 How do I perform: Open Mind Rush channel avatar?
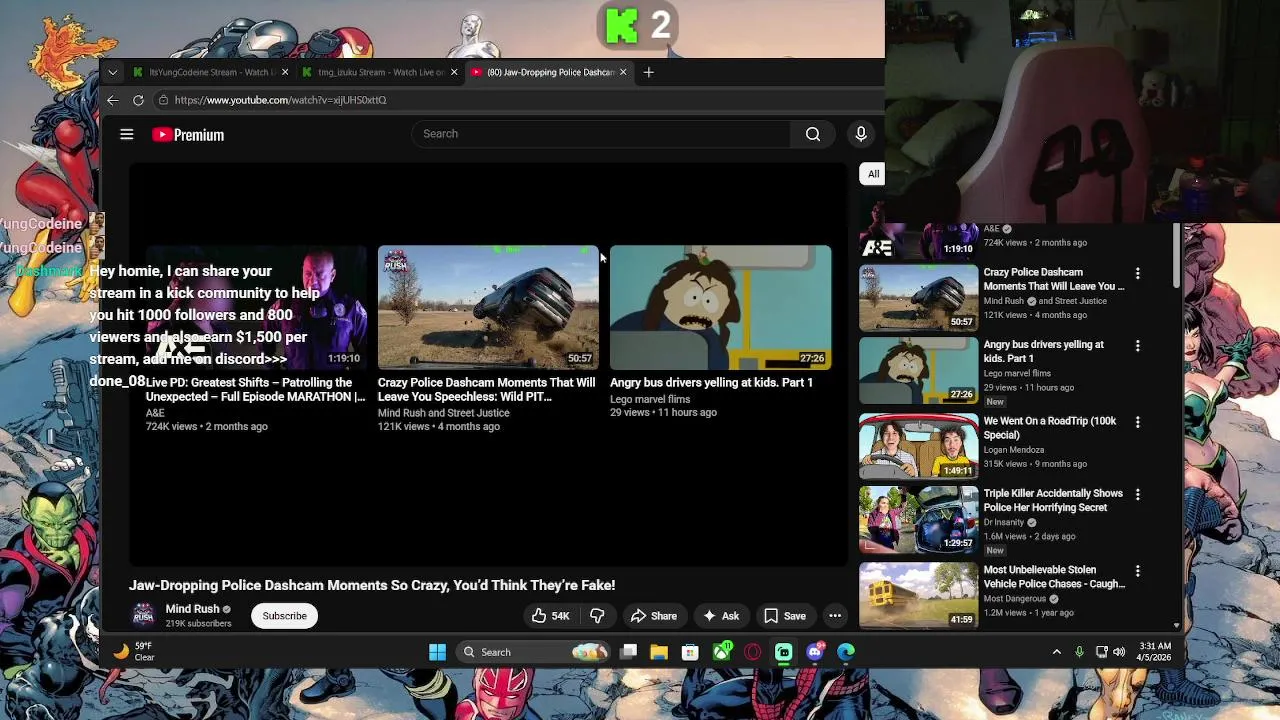[144, 615]
